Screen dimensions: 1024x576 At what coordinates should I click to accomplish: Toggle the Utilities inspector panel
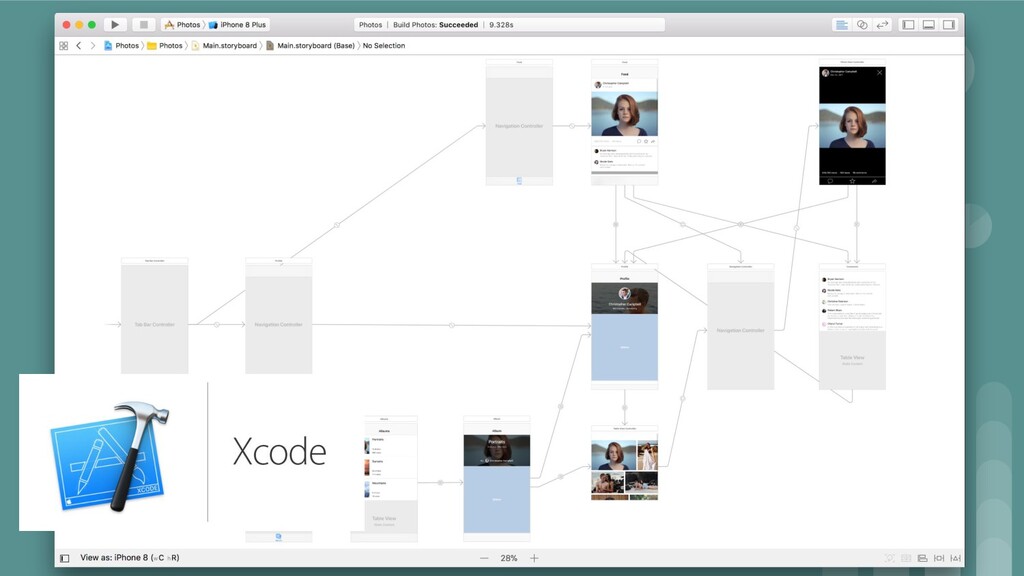(x=949, y=25)
